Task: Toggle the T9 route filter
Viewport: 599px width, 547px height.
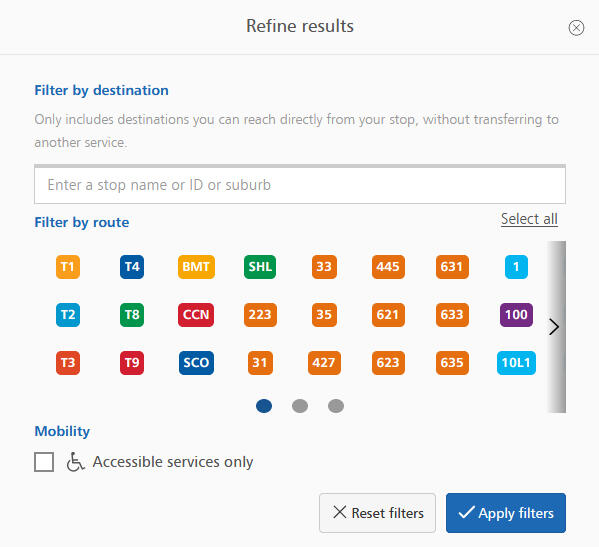Action: pyautogui.click(x=132, y=363)
